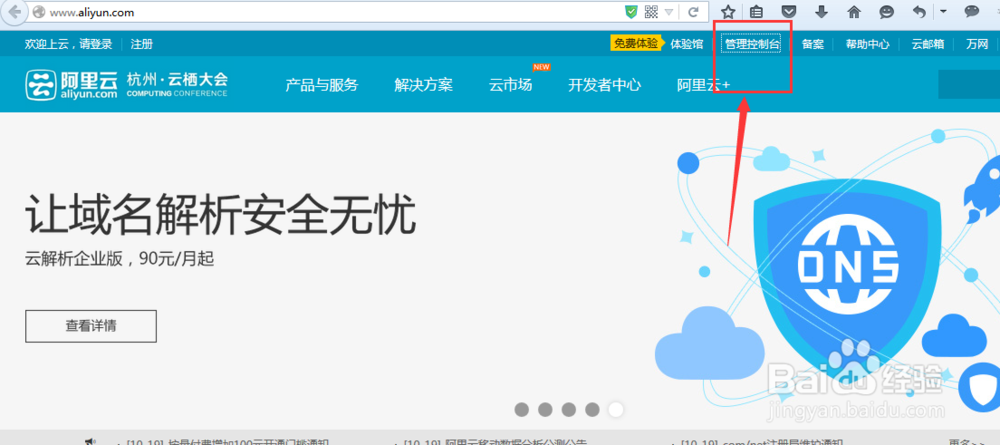The height and width of the screenshot is (445, 1000).
Task: Click the smiley chat icon in toolbar
Action: pos(886,11)
